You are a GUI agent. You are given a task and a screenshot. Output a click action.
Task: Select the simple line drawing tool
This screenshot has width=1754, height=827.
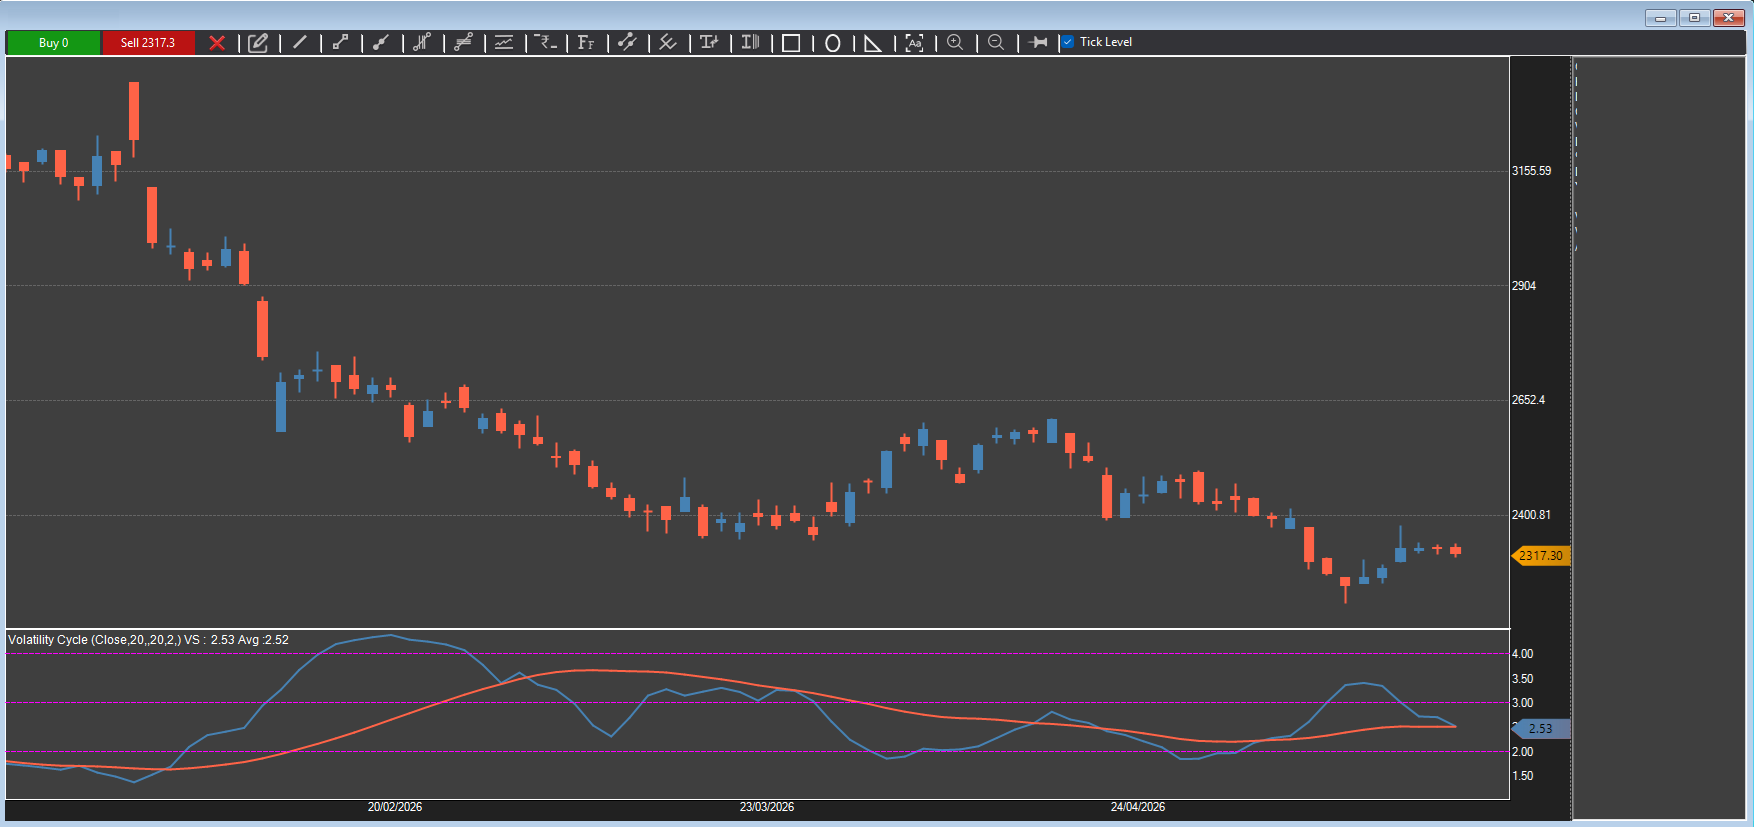tap(299, 42)
